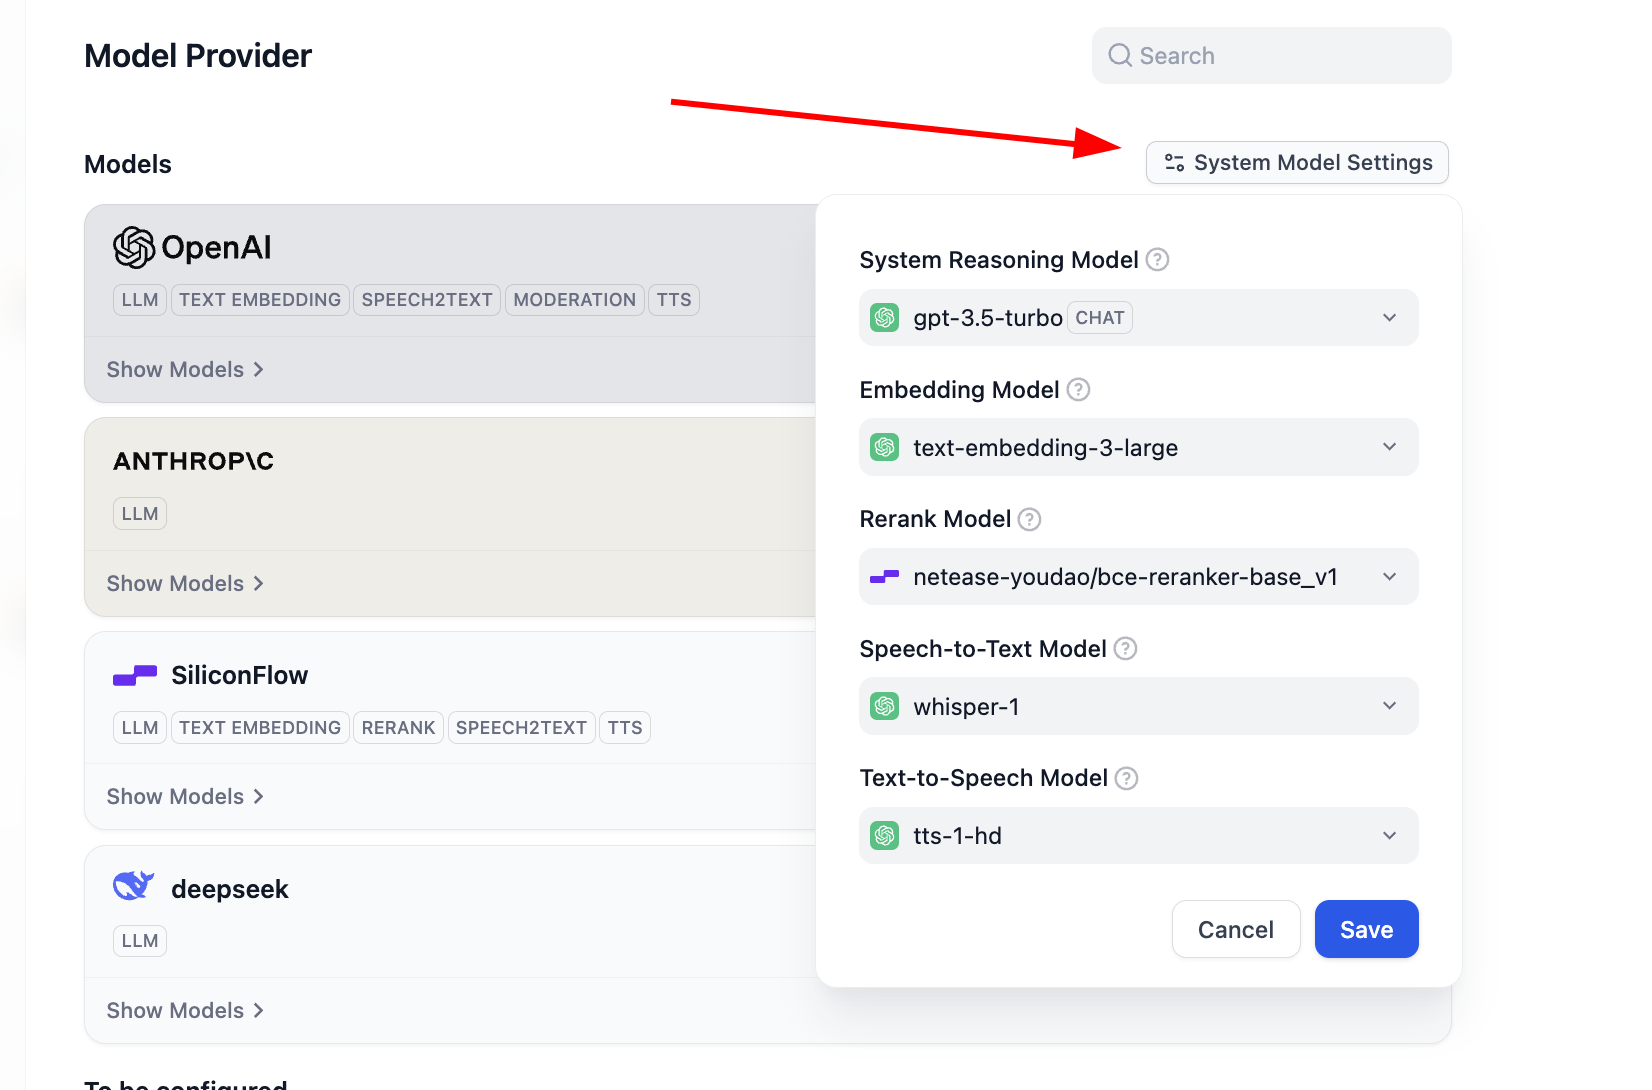Screen dimensions: 1652x1090
Task: Expand Show Models under OpenAI
Action: tap(185, 370)
